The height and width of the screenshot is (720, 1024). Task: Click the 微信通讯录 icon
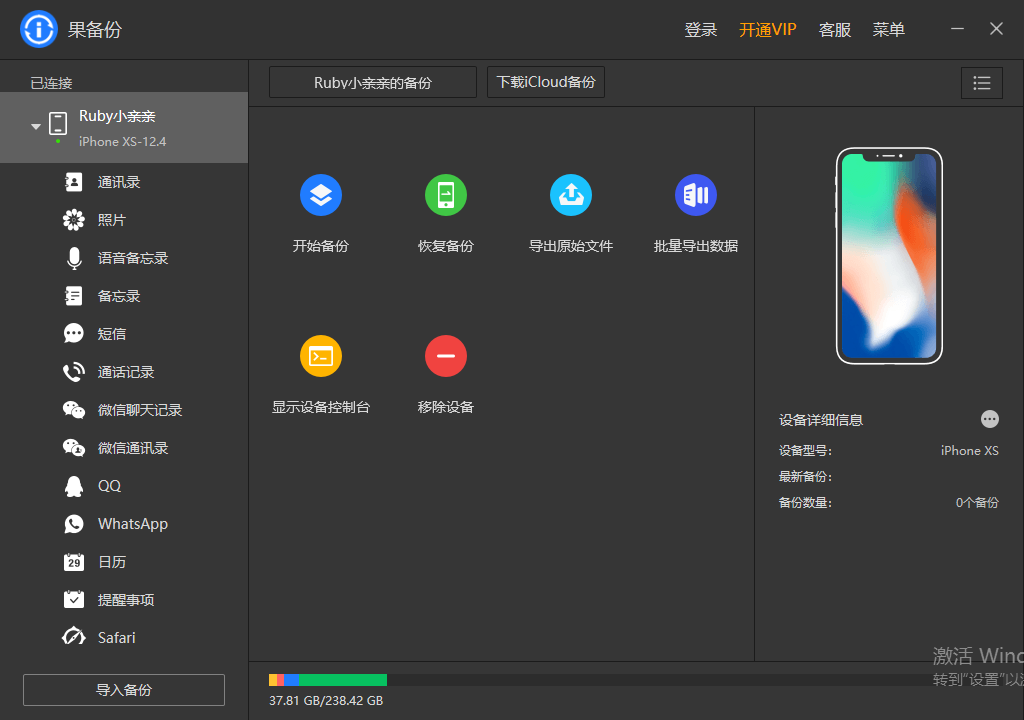click(x=74, y=448)
